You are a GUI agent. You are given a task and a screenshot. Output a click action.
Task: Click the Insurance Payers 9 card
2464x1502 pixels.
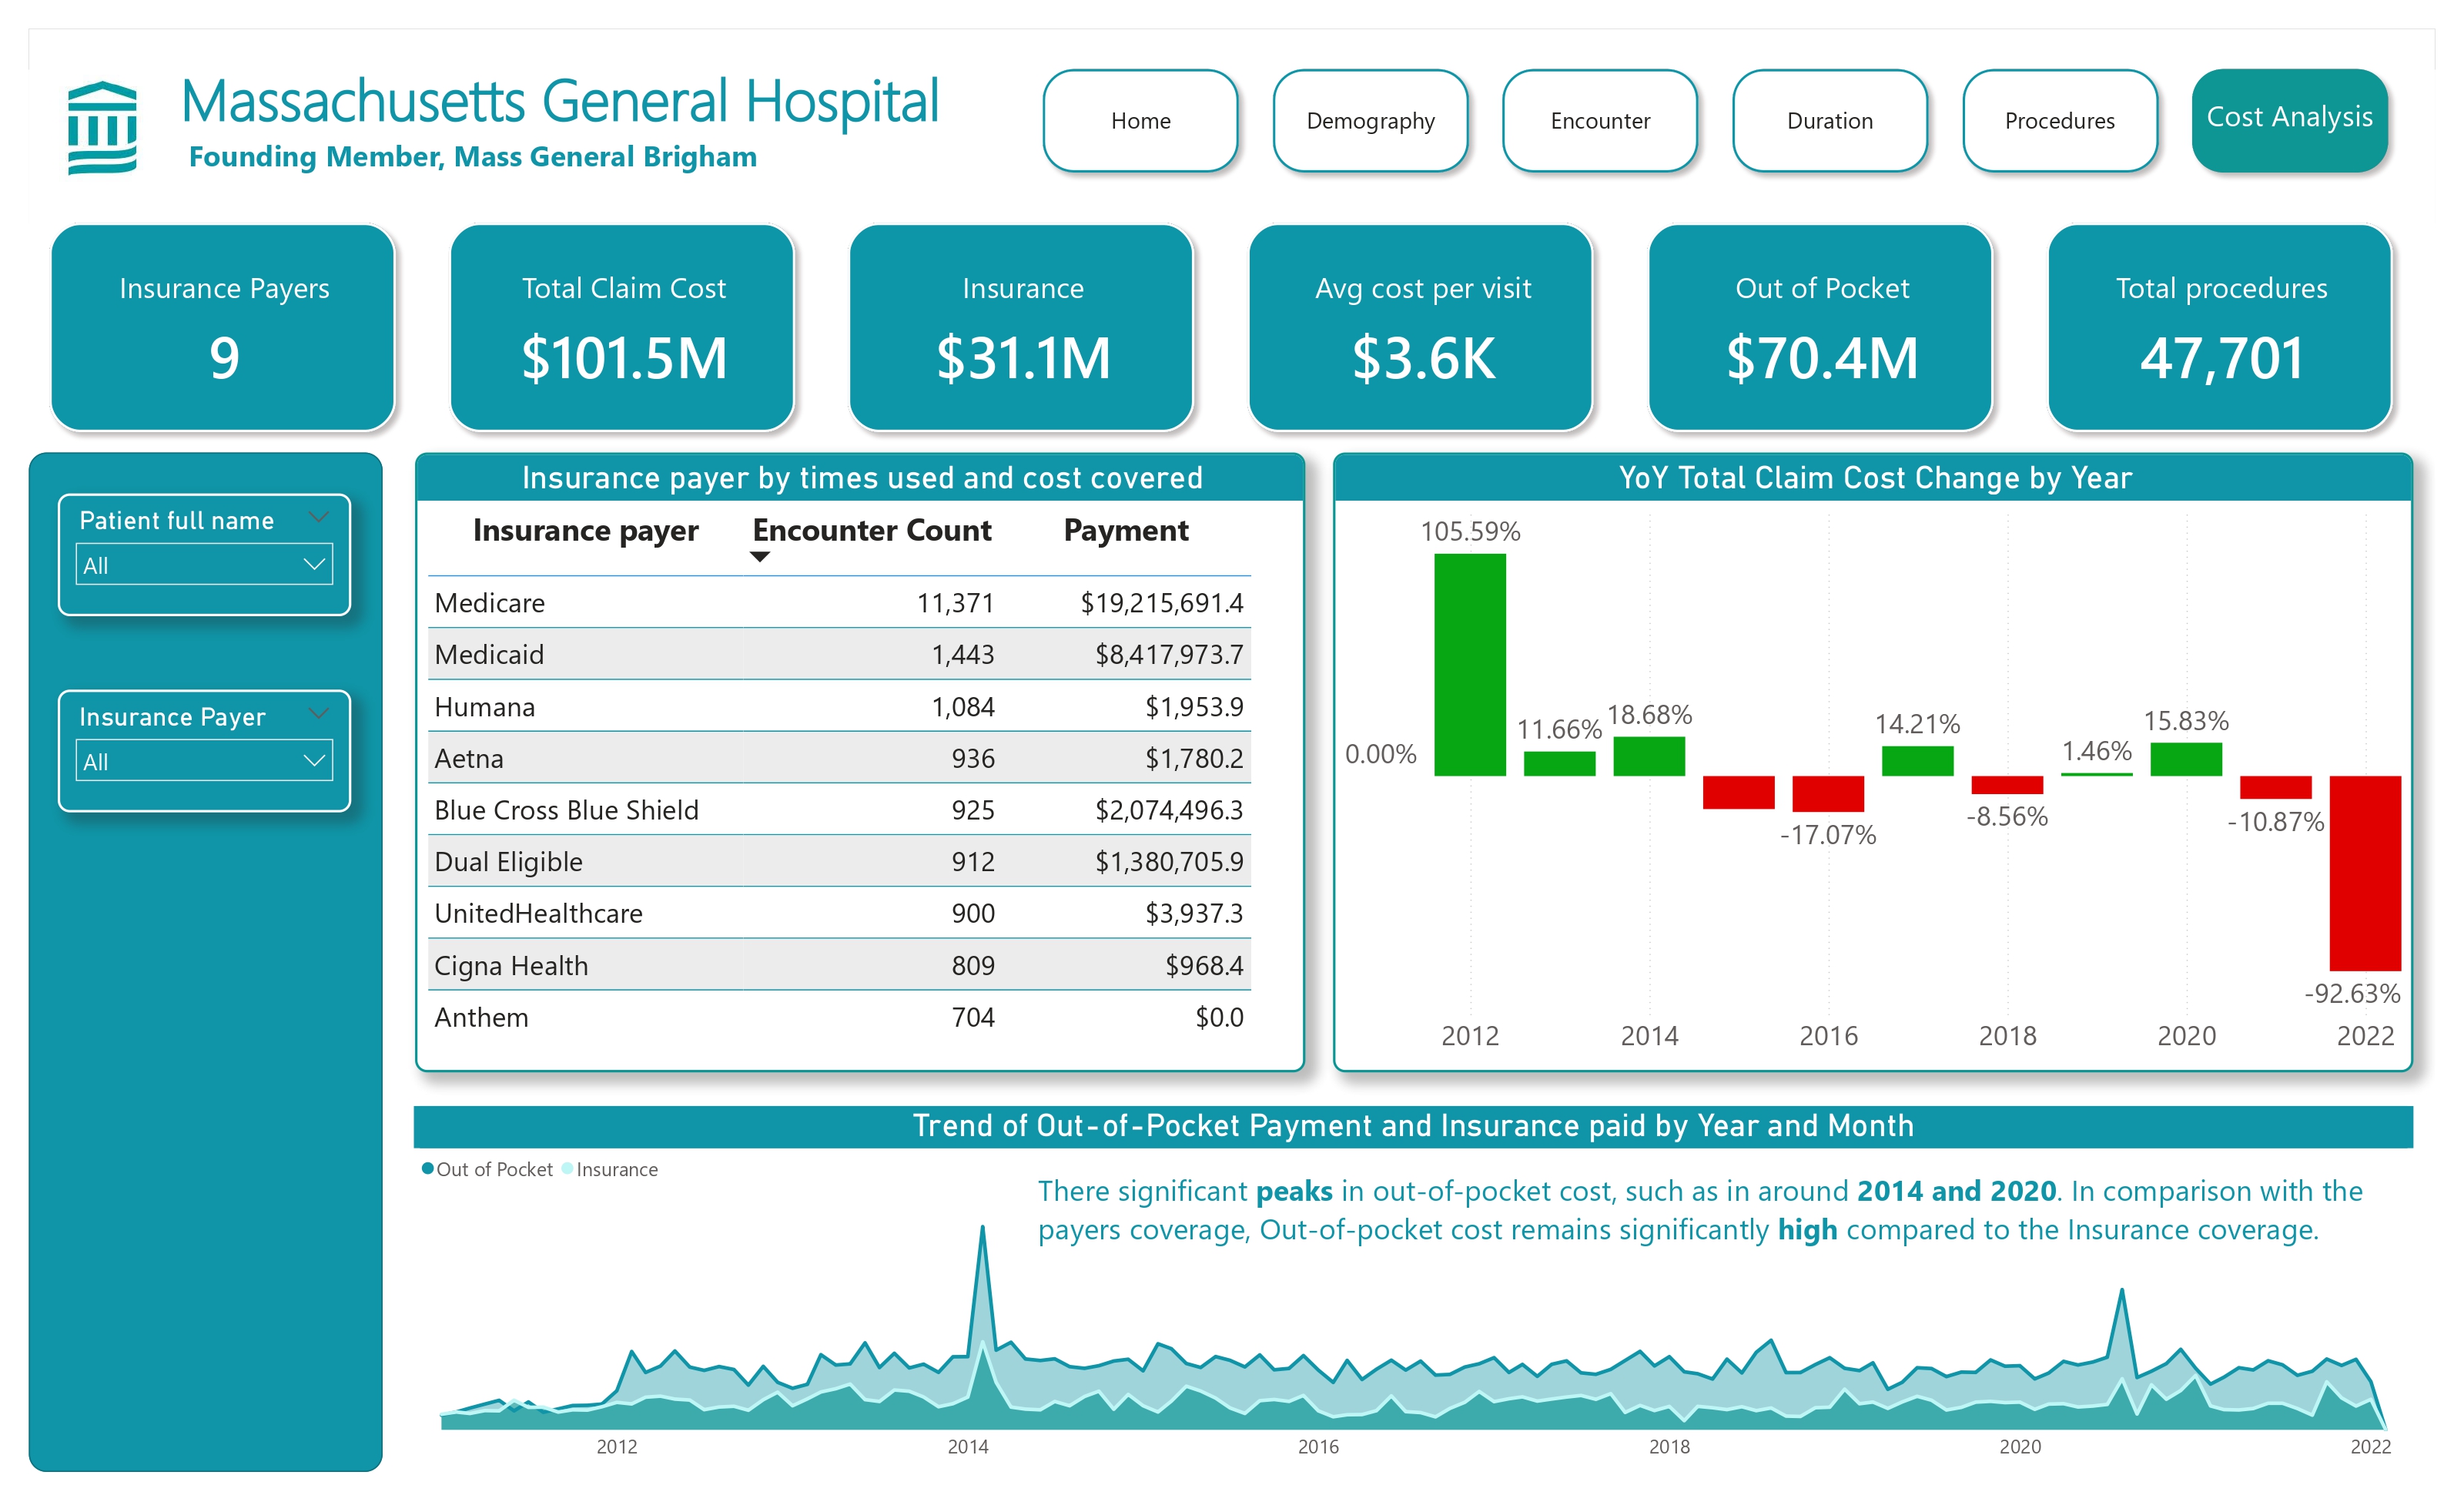coord(223,328)
